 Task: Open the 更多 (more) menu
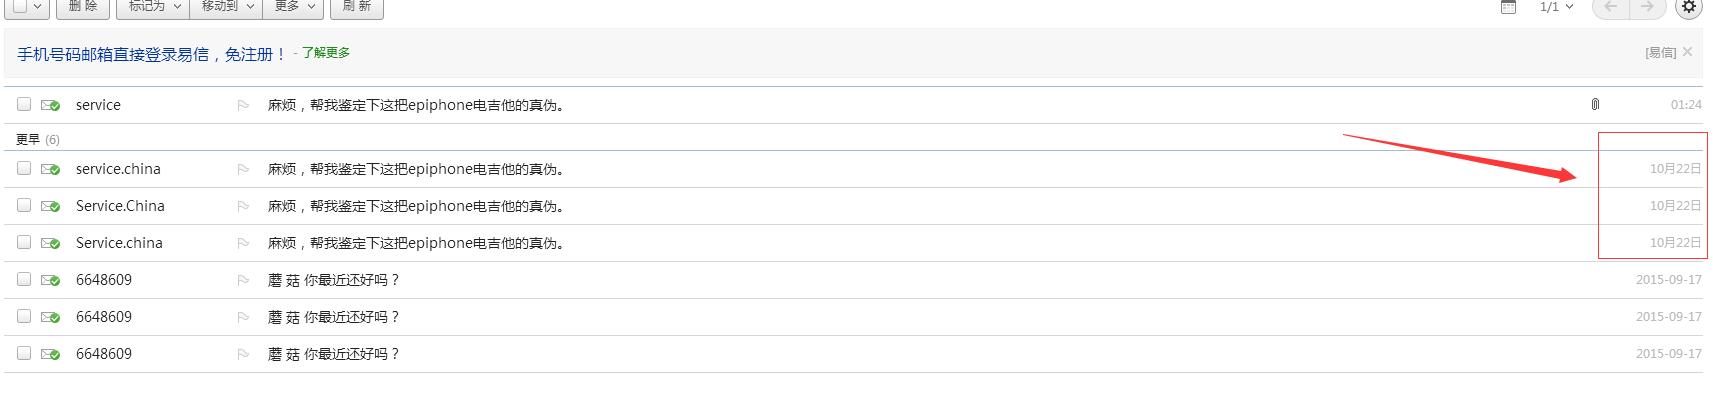tap(293, 7)
